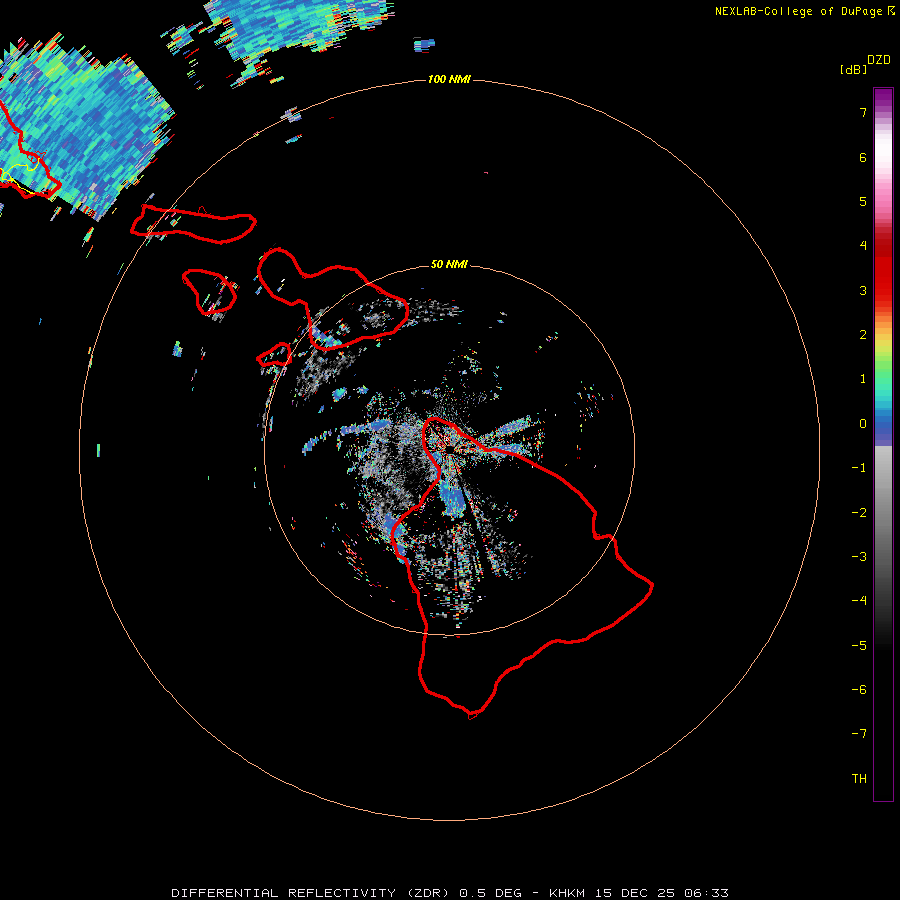Click the -2 value on the color scale

point(859,513)
